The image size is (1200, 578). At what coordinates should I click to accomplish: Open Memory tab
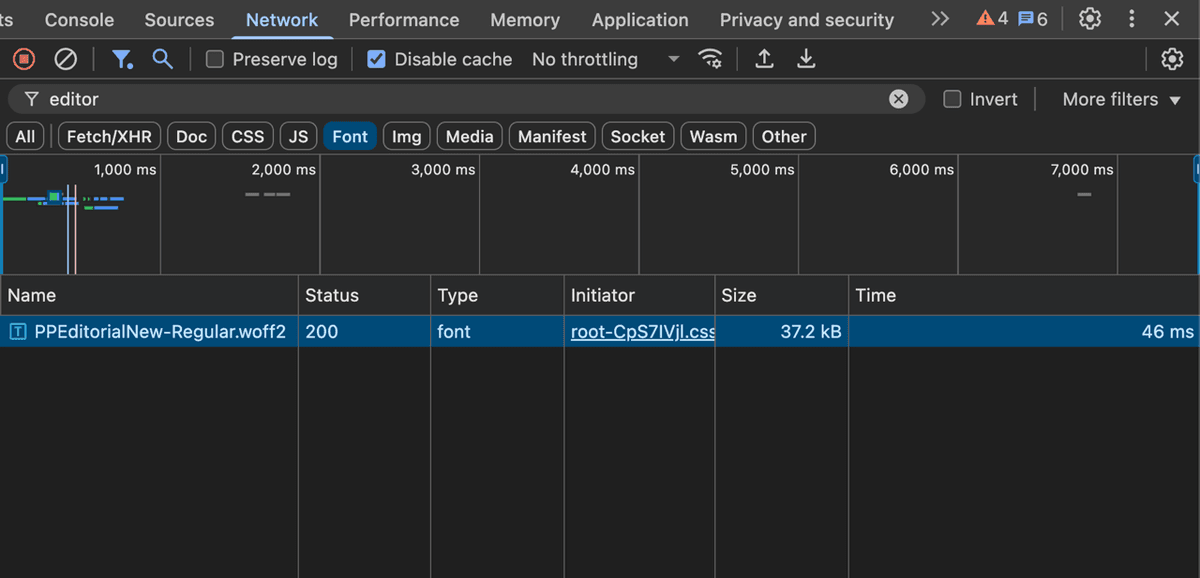click(x=525, y=20)
